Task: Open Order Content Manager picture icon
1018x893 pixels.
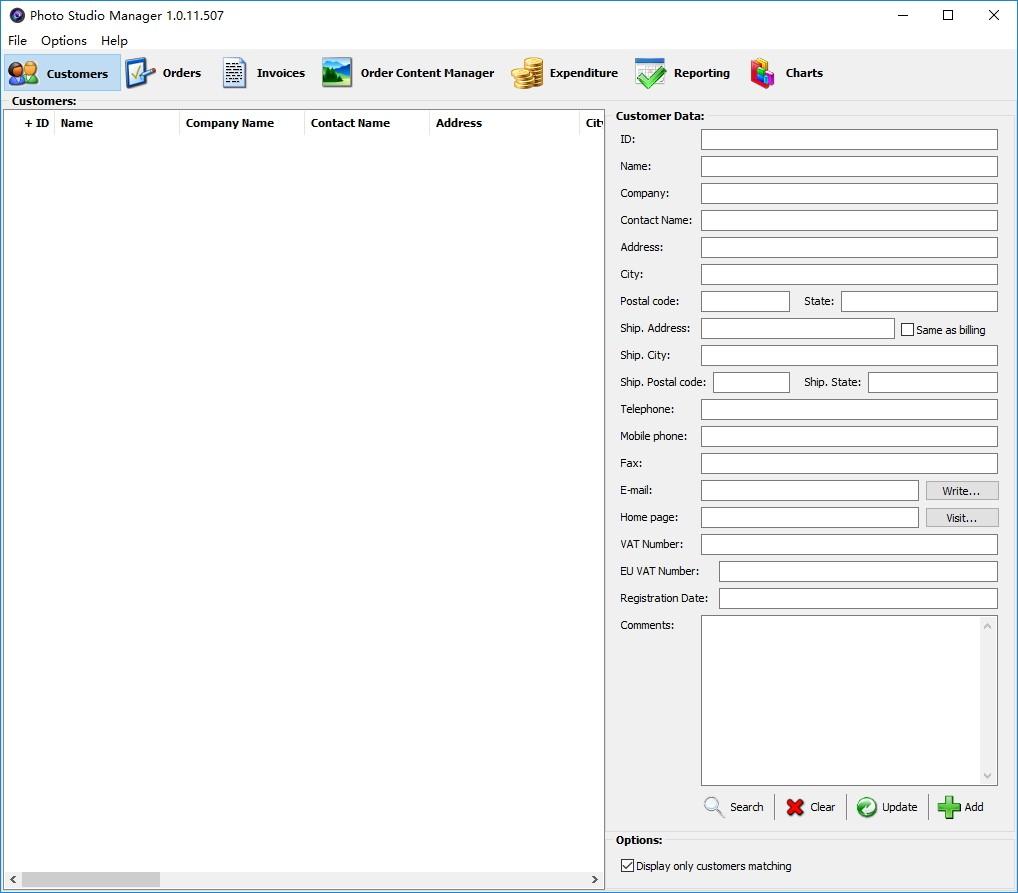Action: coord(337,73)
